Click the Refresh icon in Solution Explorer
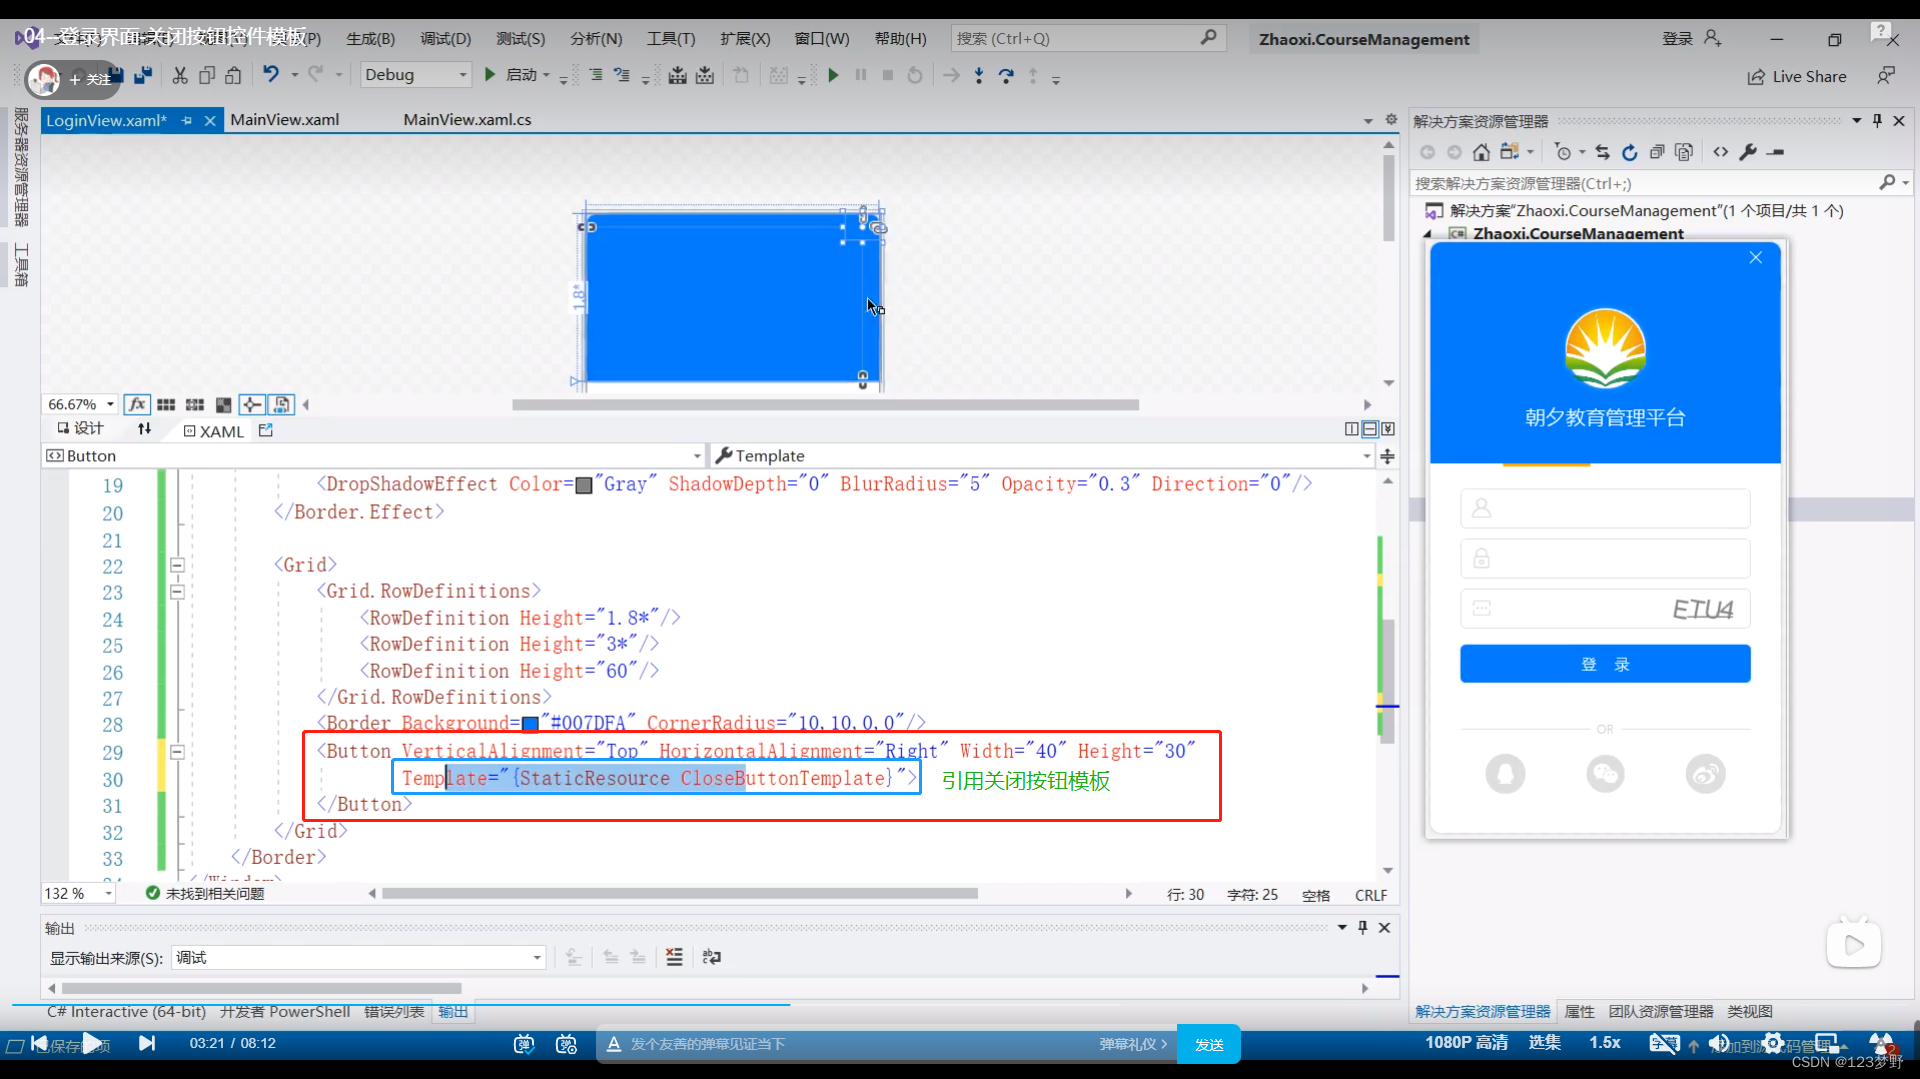 (x=1629, y=152)
